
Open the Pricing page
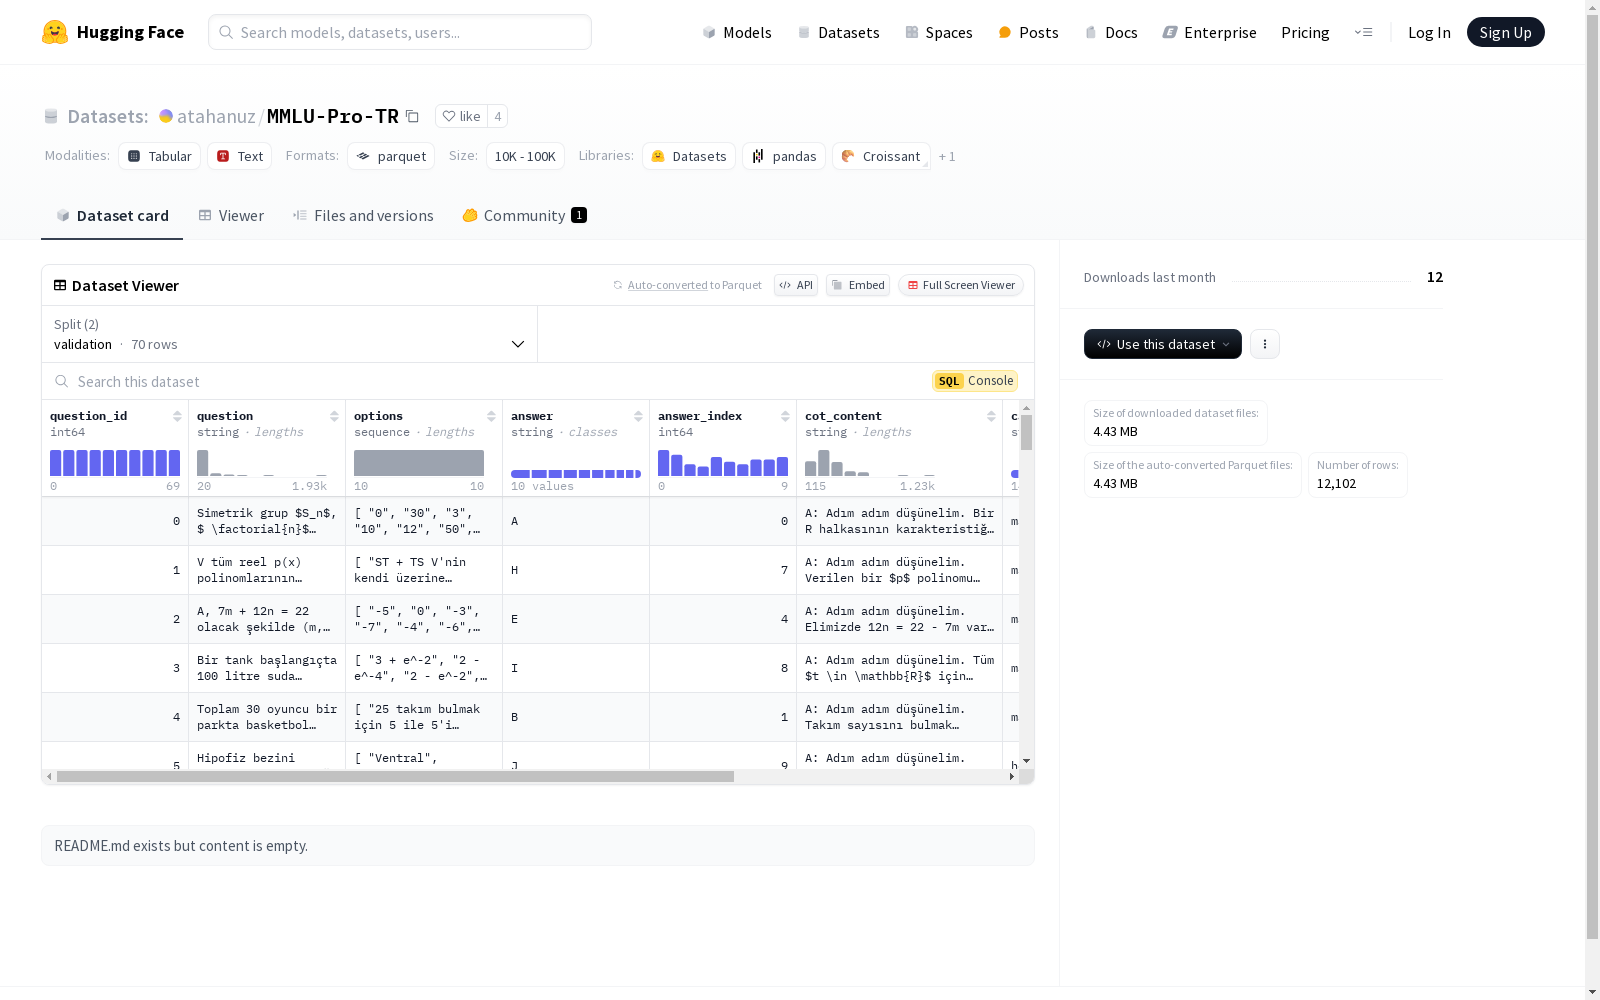1305,32
